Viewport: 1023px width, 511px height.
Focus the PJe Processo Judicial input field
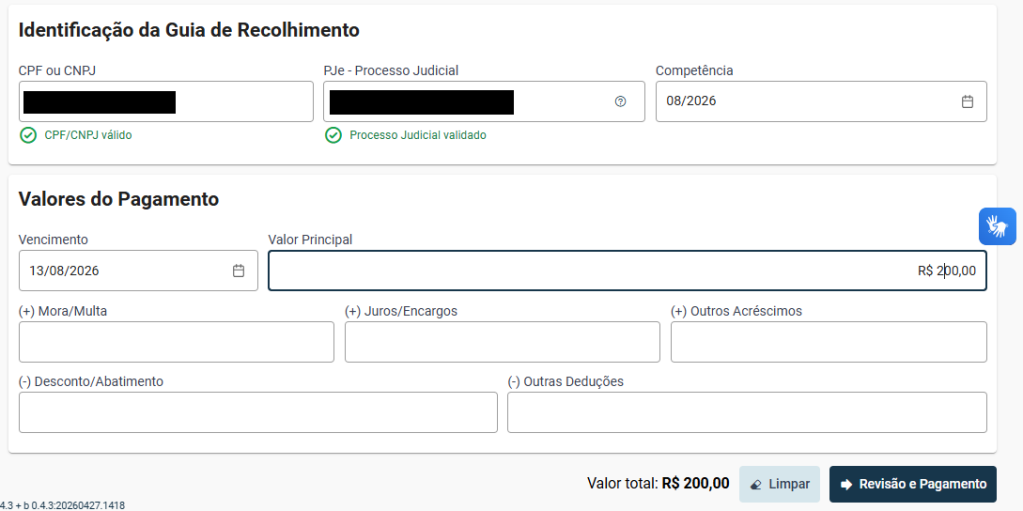click(x=484, y=102)
